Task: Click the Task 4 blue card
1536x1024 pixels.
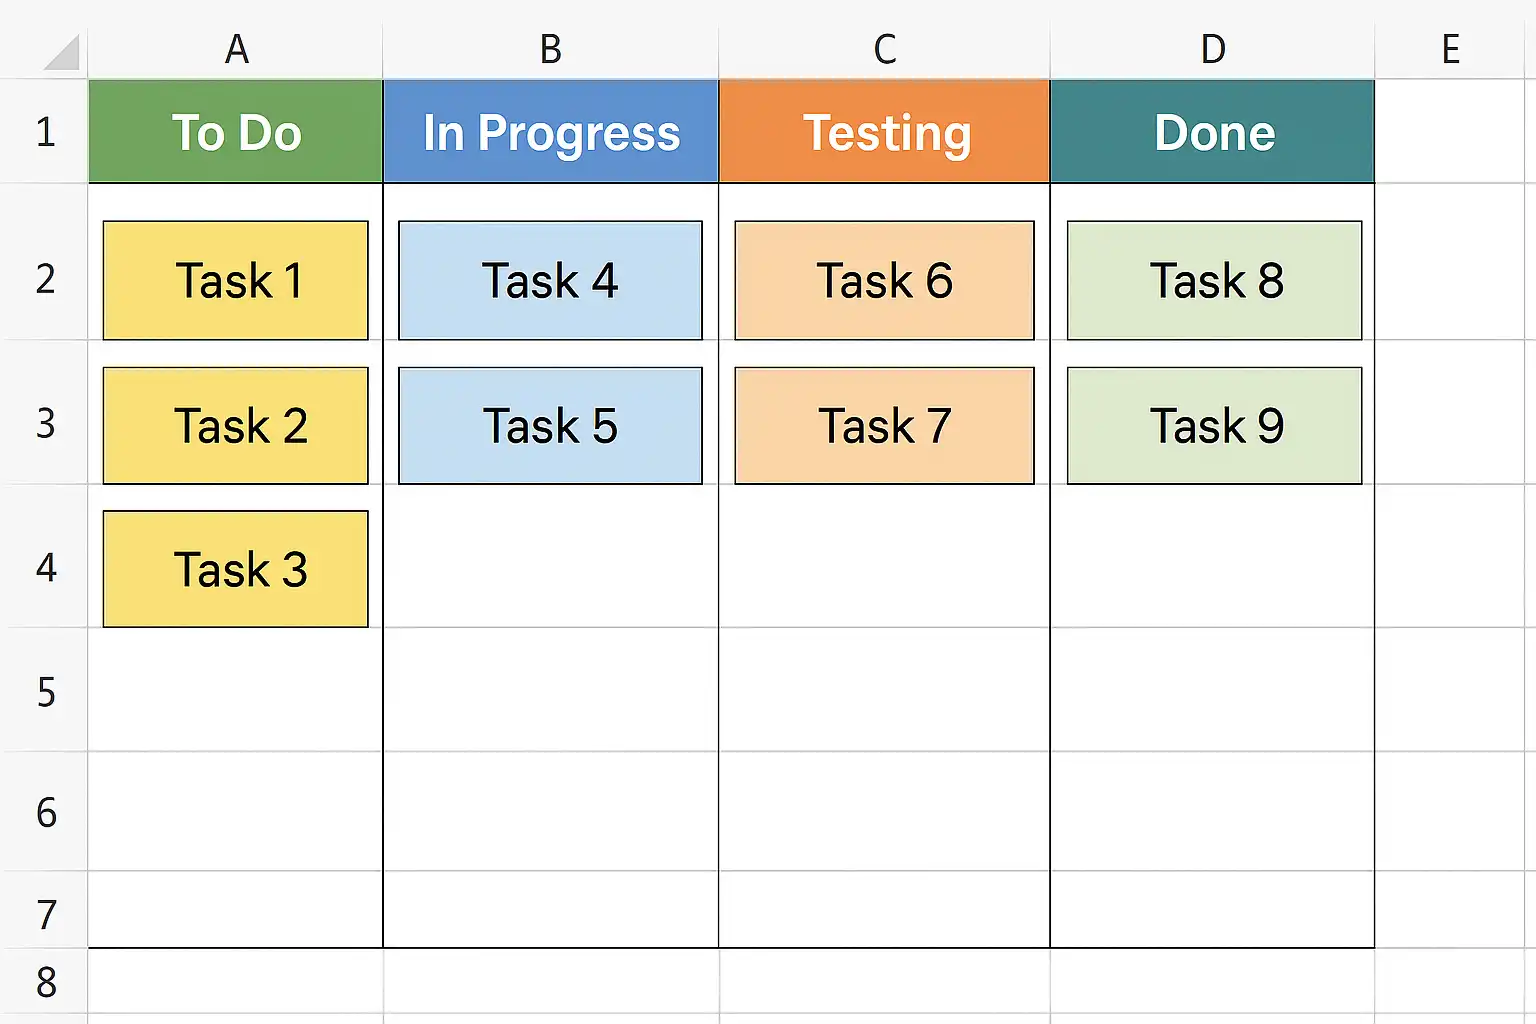Action: (550, 280)
